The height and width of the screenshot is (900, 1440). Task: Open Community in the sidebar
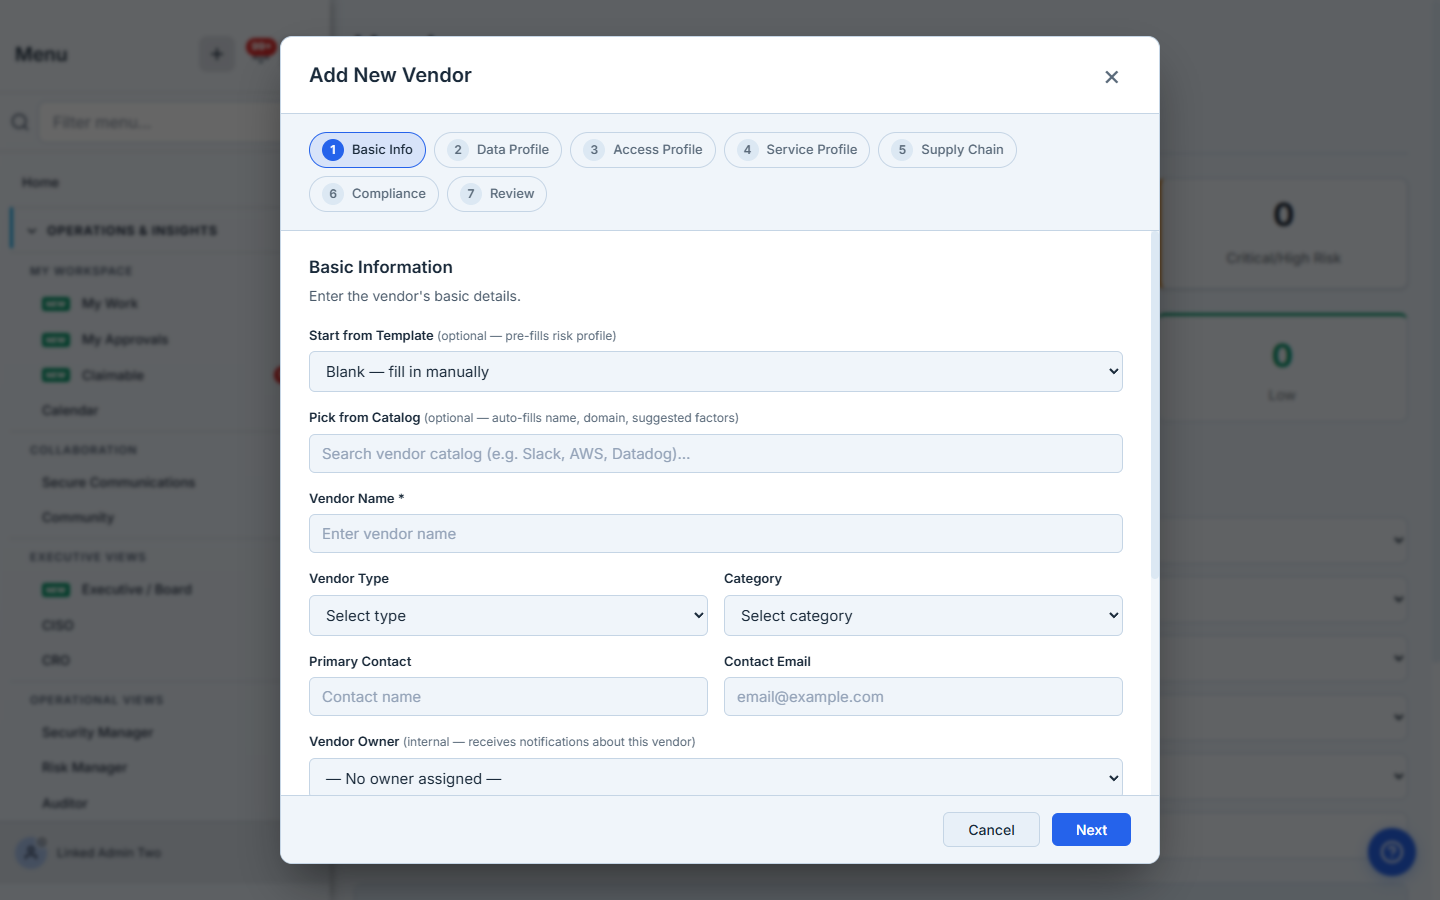pos(78,518)
